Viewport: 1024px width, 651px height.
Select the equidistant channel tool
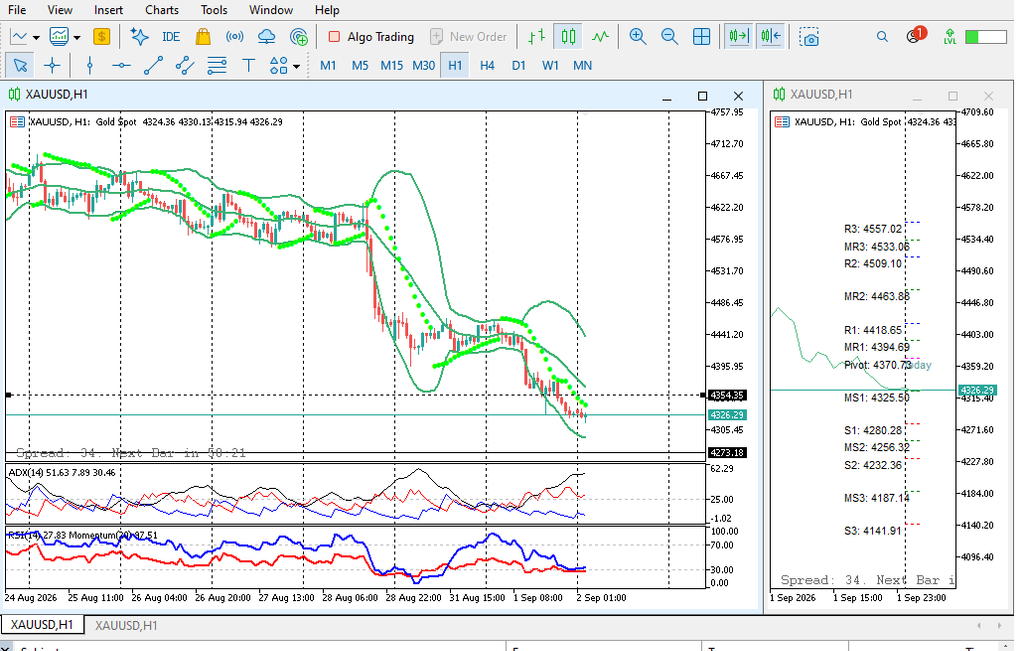(x=185, y=65)
